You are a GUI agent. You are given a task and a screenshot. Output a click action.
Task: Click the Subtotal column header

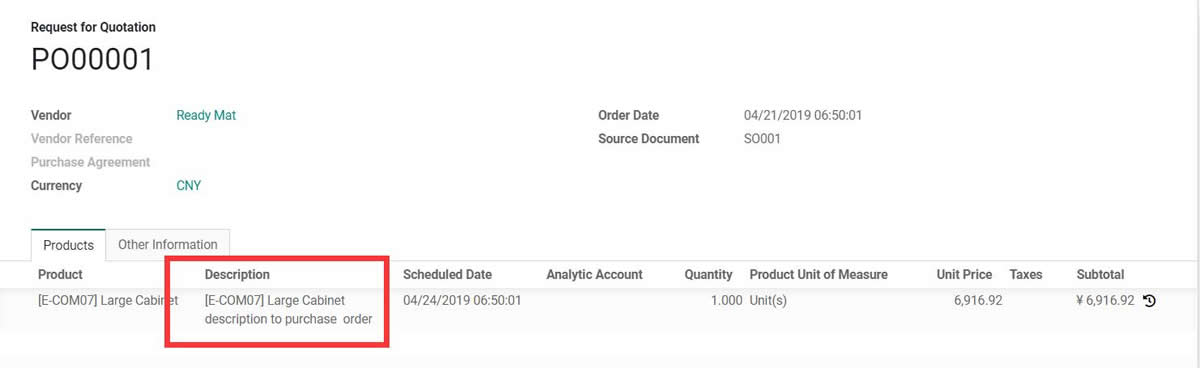(x=1100, y=274)
